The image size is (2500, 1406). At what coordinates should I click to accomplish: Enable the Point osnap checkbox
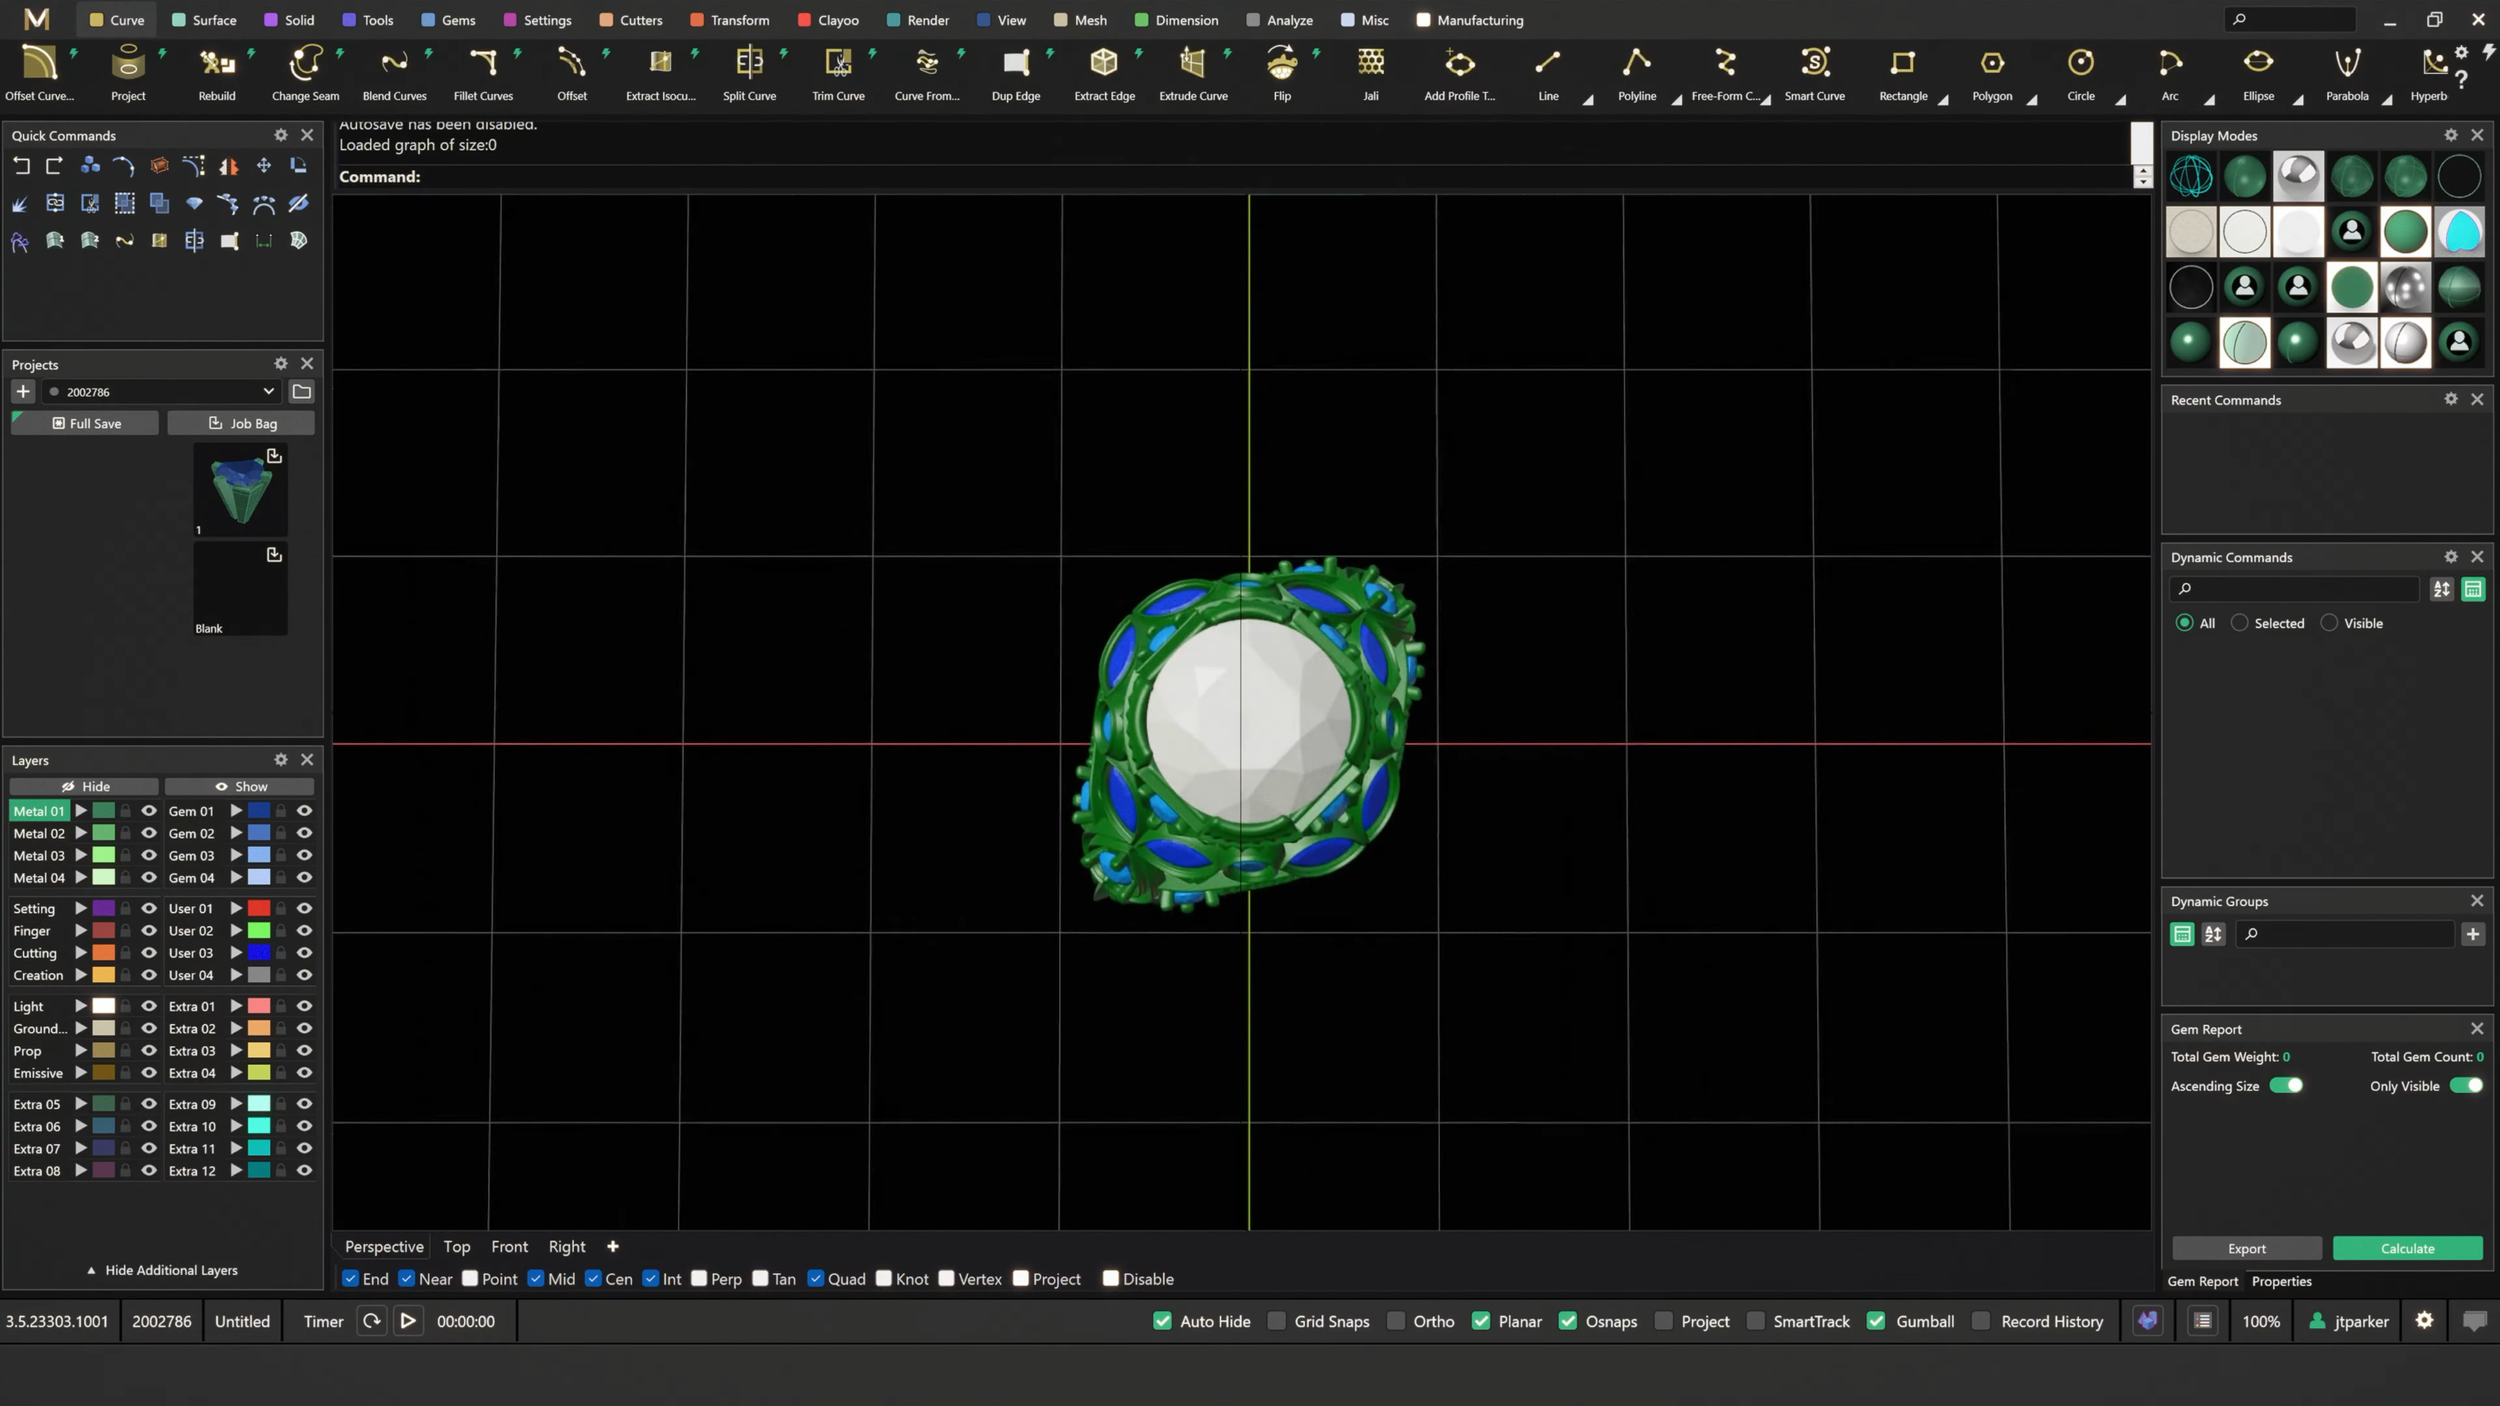470,1279
